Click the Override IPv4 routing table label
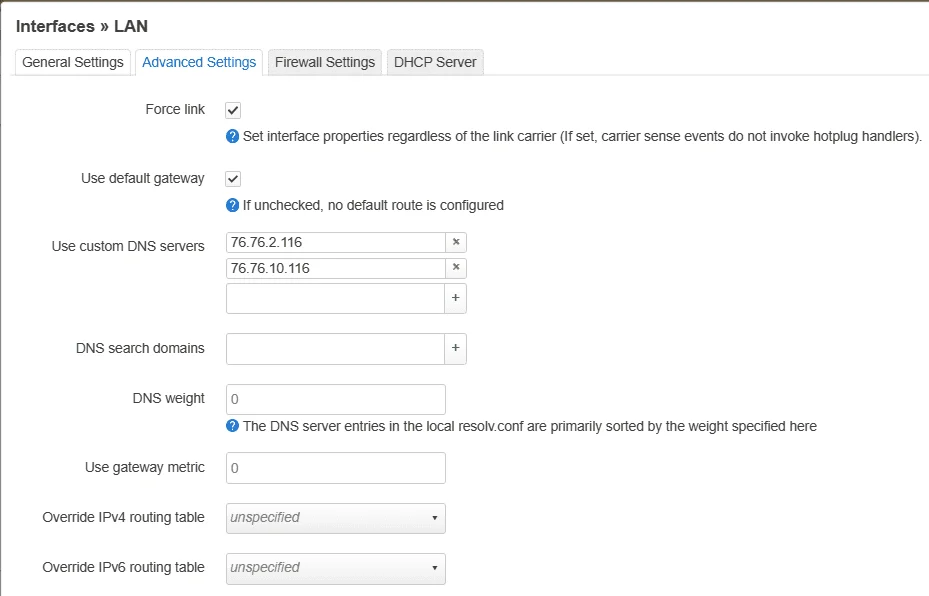The width and height of the screenshot is (929, 596). pyautogui.click(x=123, y=517)
